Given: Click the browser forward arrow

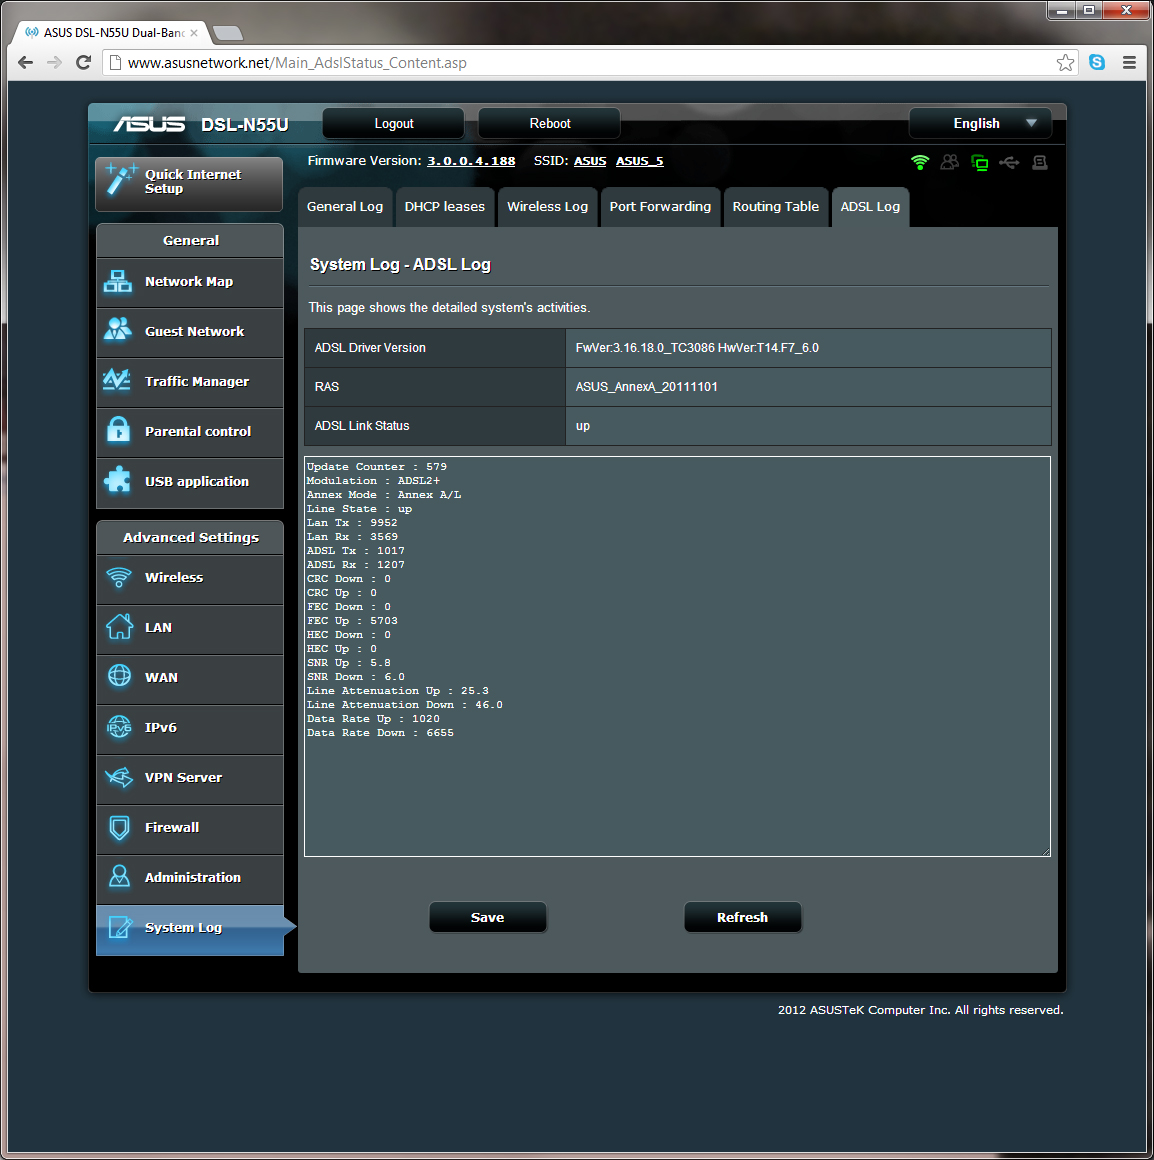Looking at the screenshot, I should click(x=54, y=63).
